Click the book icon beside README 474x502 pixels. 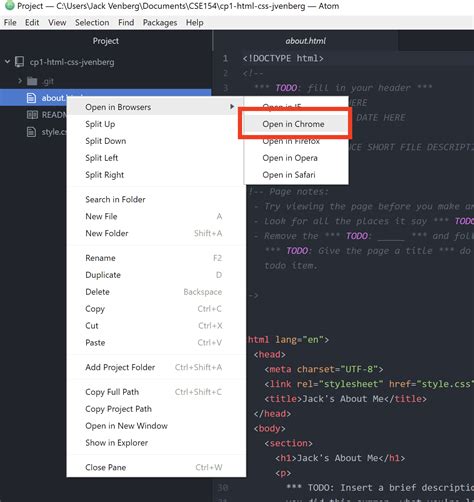pos(32,115)
